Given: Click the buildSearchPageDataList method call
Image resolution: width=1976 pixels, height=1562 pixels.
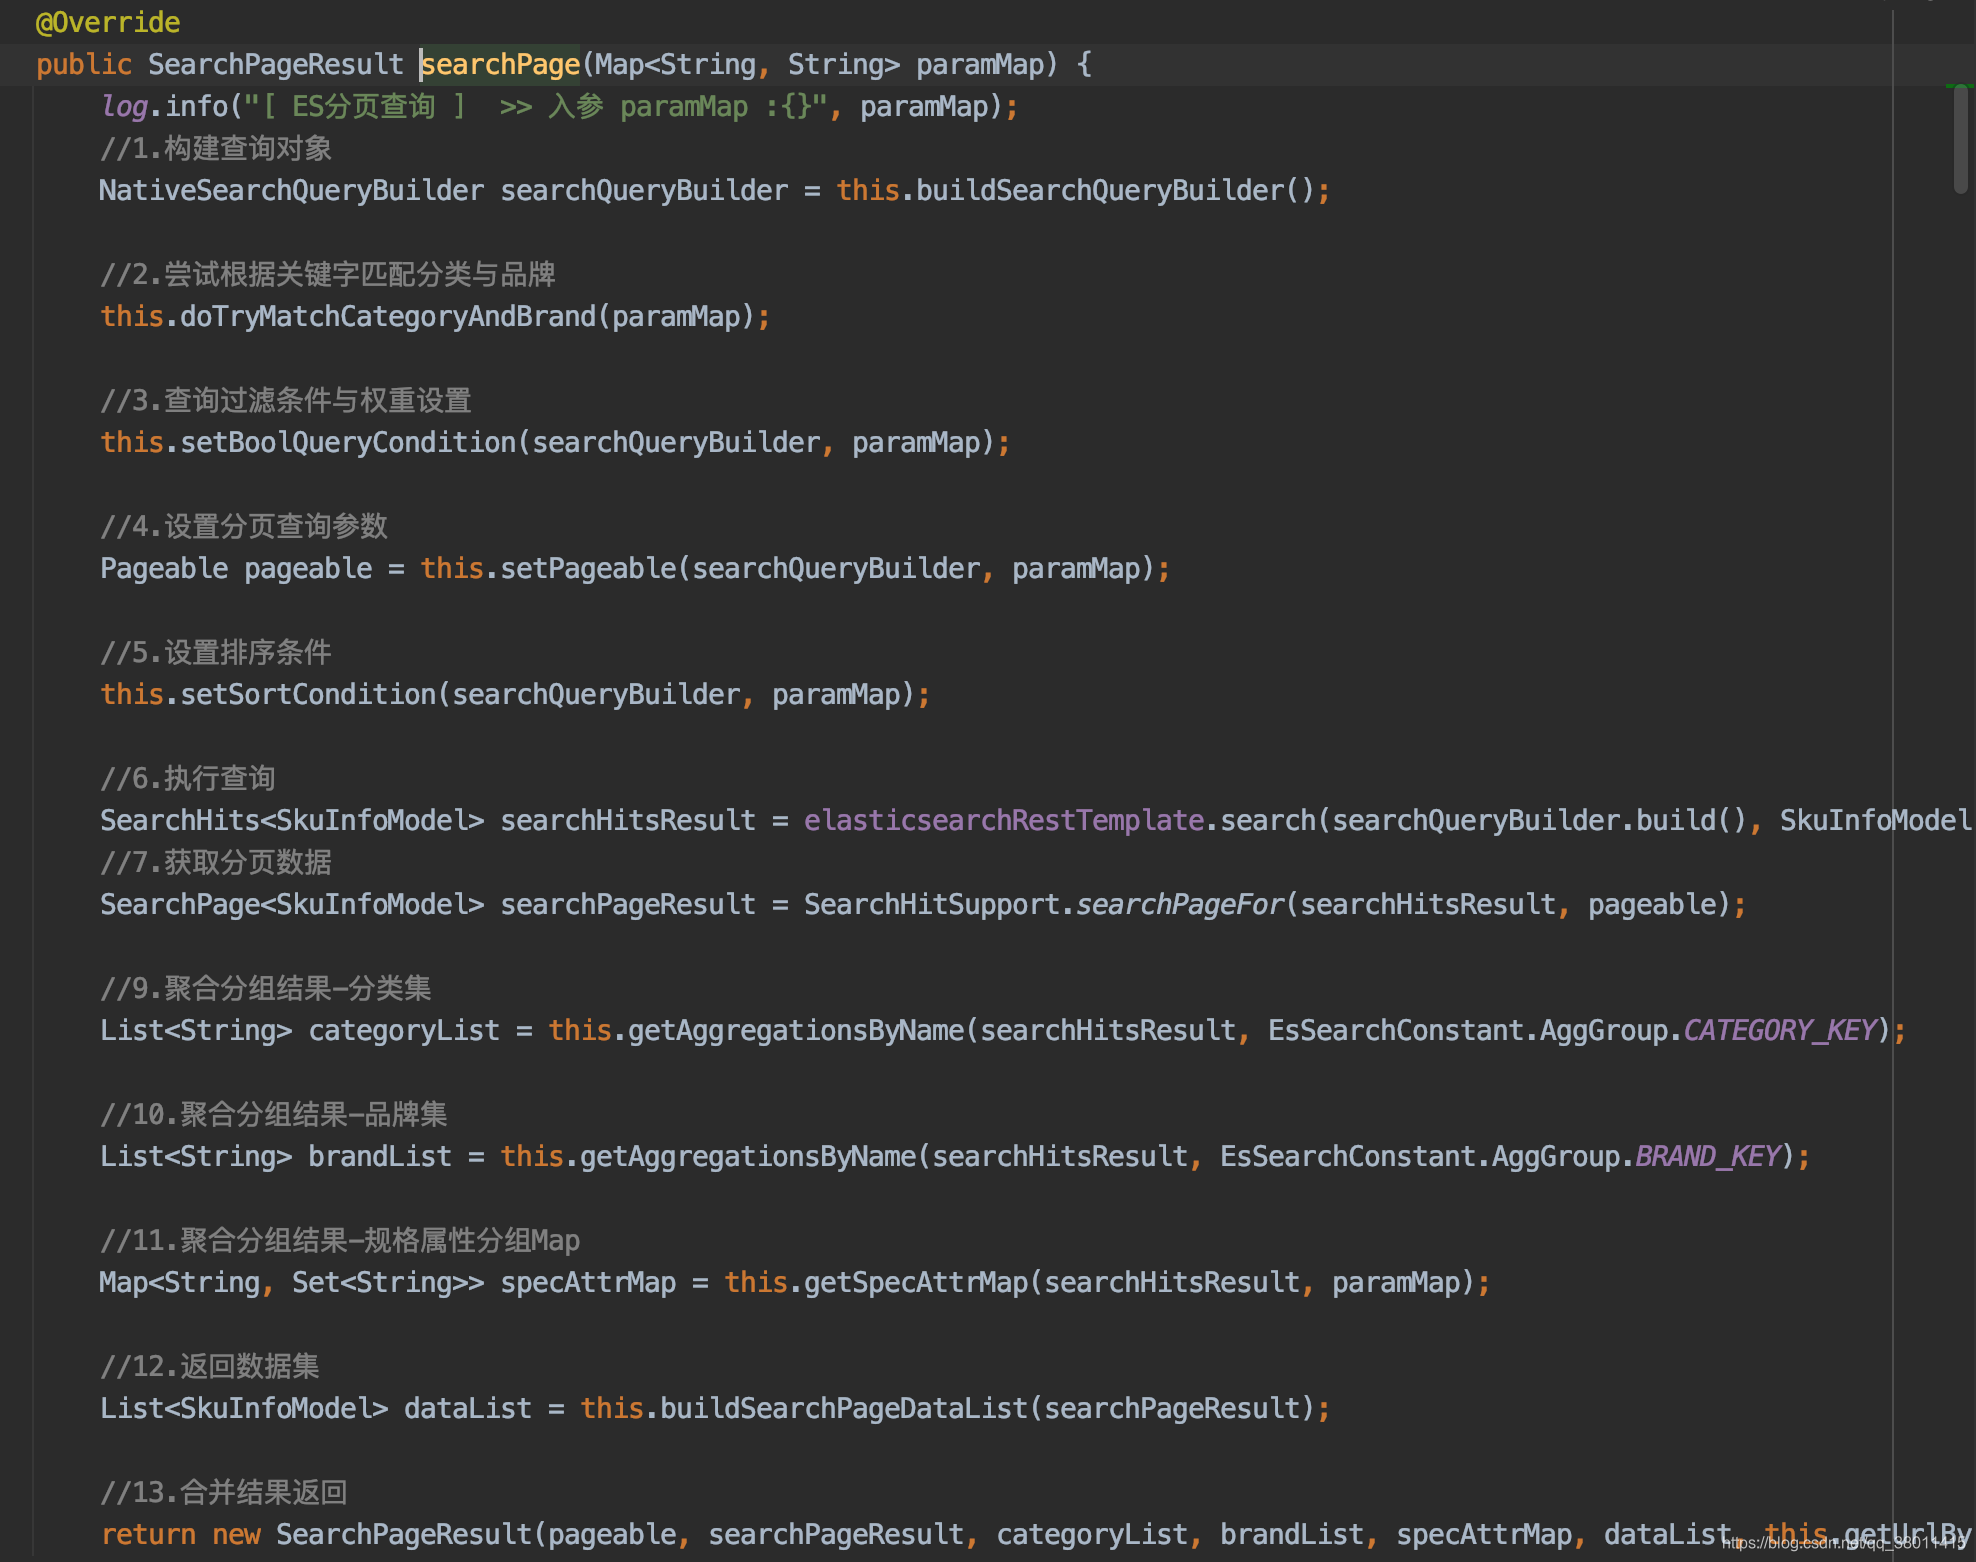Looking at the screenshot, I should click(x=843, y=1409).
